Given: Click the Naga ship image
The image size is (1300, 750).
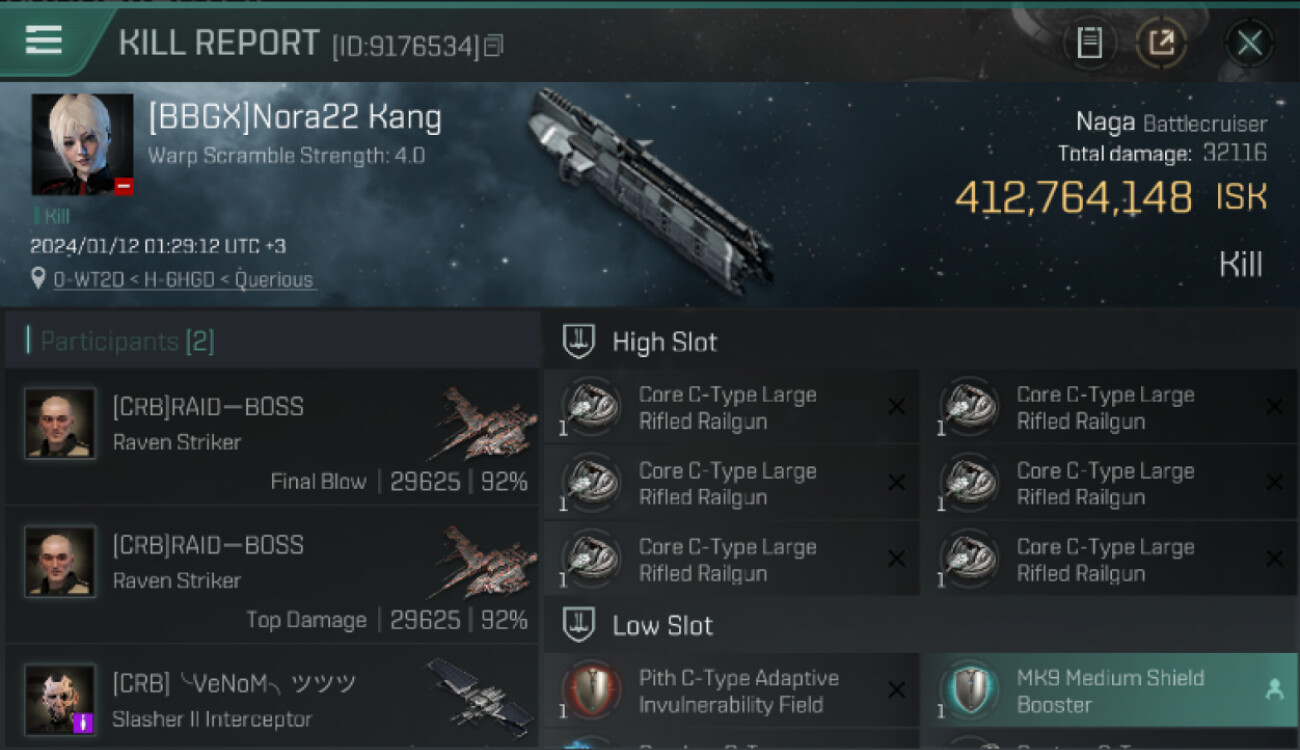Looking at the screenshot, I should [649, 190].
